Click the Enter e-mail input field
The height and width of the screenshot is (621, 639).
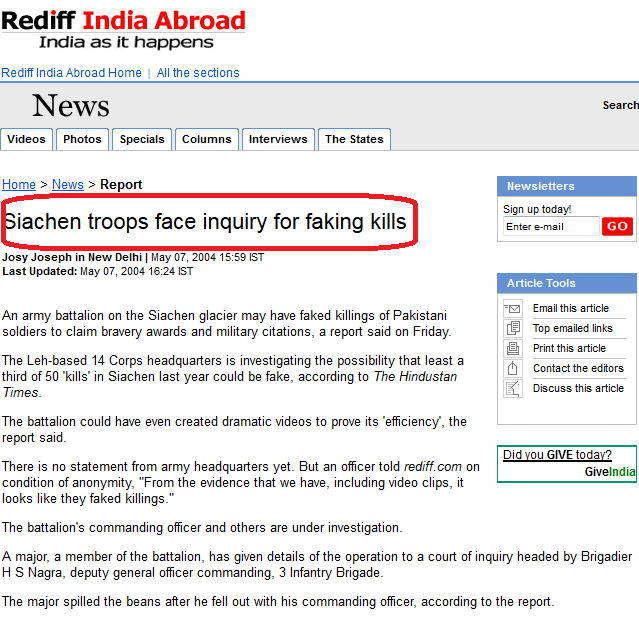click(551, 227)
